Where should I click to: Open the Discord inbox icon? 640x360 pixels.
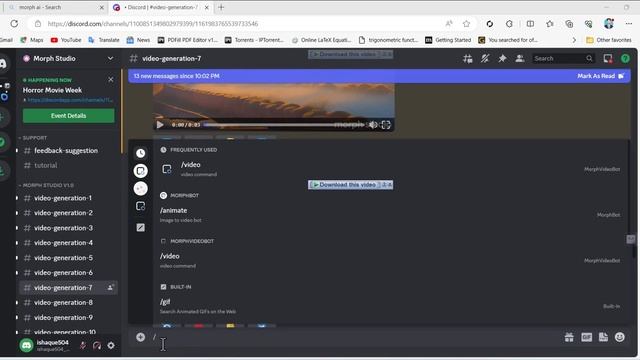pyautogui.click(x=608, y=59)
